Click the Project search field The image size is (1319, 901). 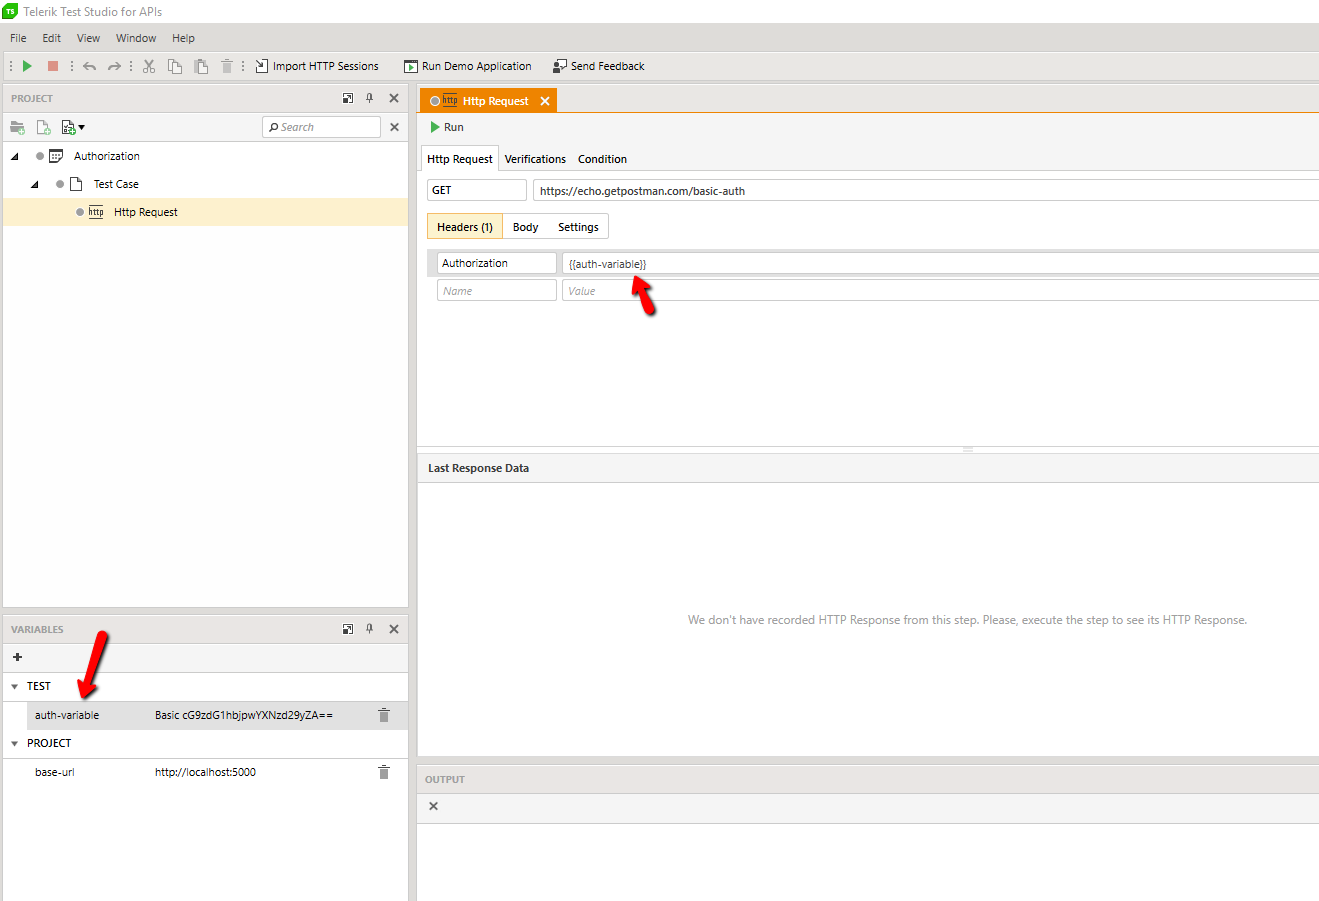point(322,127)
